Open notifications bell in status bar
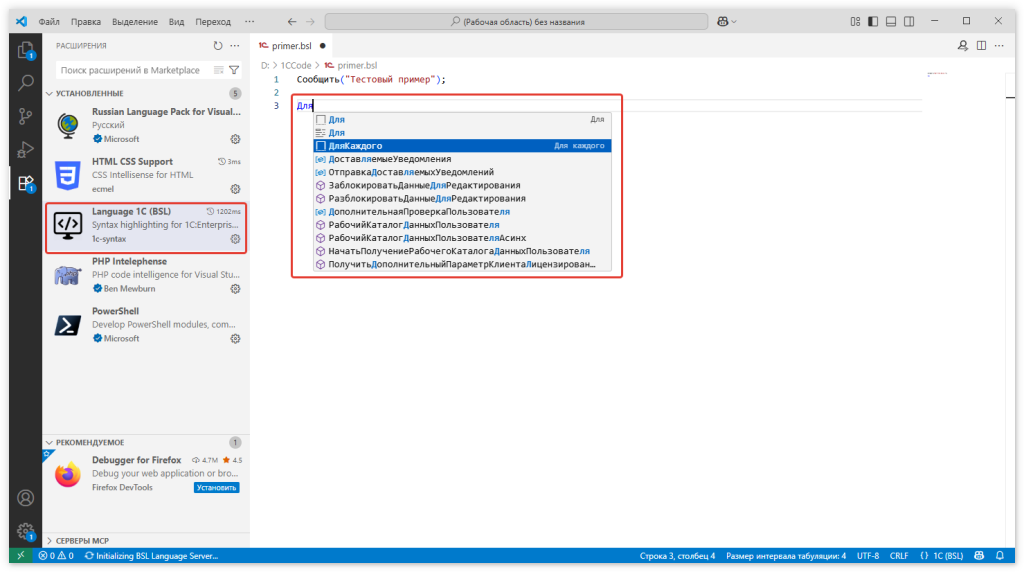The height and width of the screenshot is (572, 1024). coord(1000,556)
